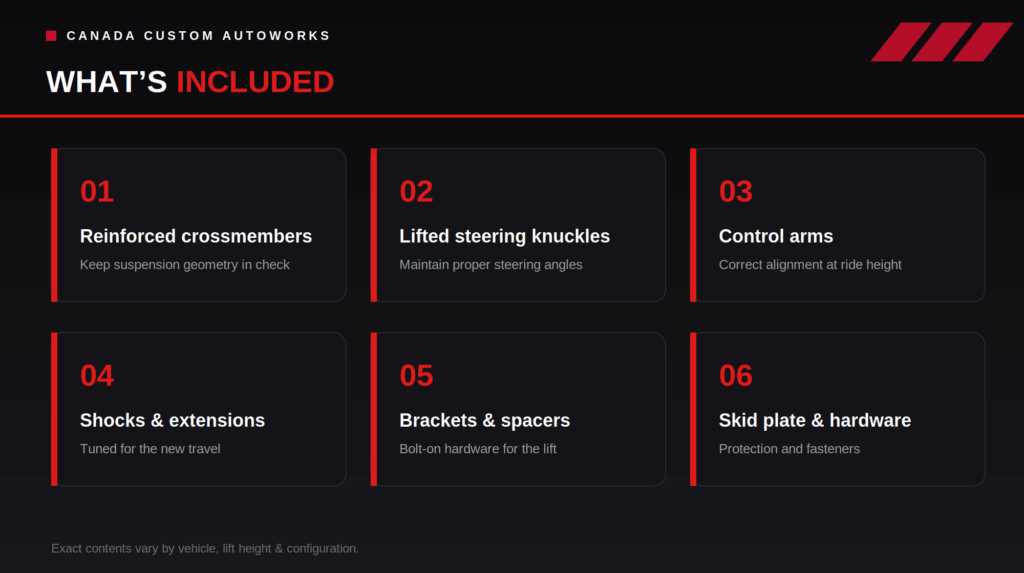Select the Brackets & spacers heading
Screen dimensions: 1024x573
[x=485, y=420]
